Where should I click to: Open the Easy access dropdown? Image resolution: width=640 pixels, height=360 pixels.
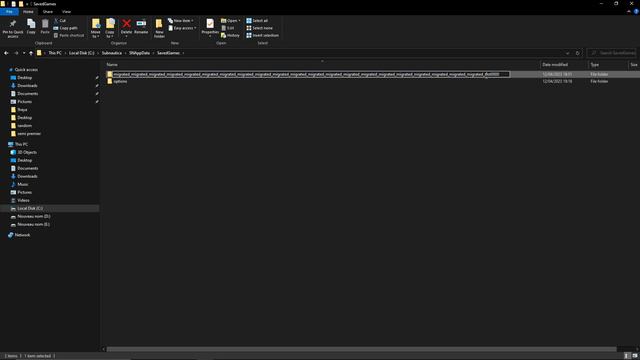(182, 28)
